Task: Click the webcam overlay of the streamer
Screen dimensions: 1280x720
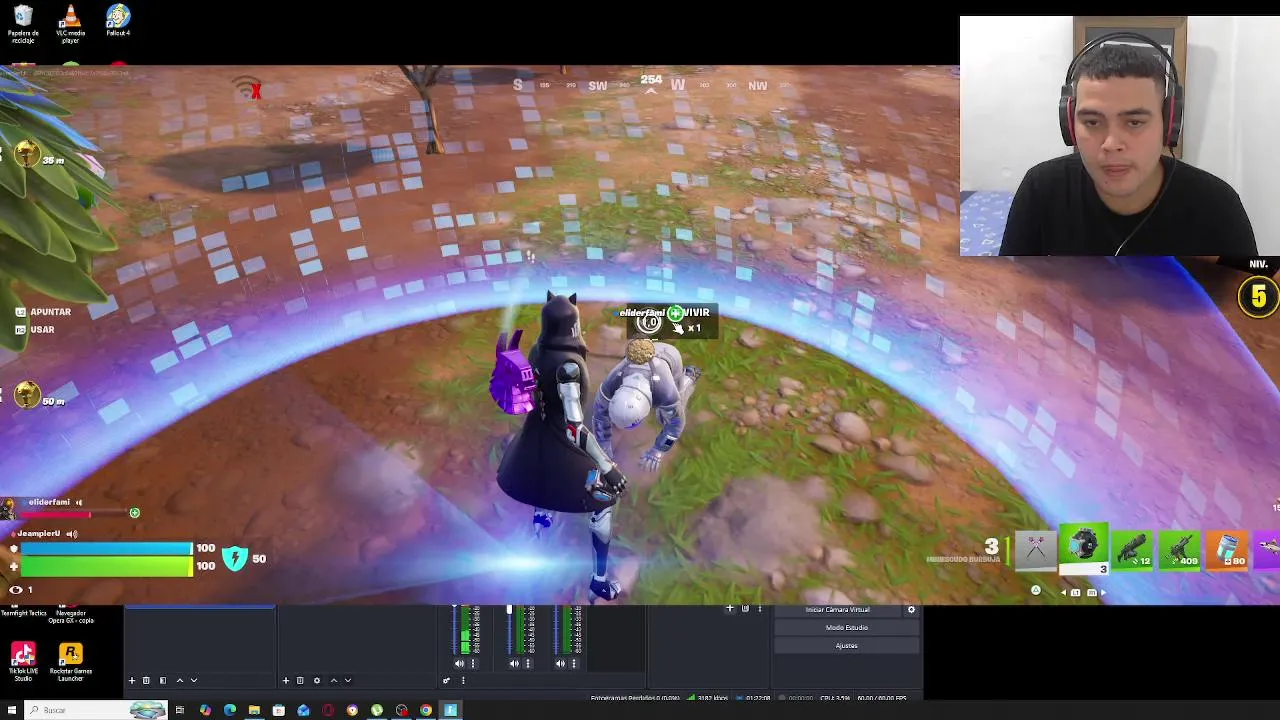Action: point(1119,136)
